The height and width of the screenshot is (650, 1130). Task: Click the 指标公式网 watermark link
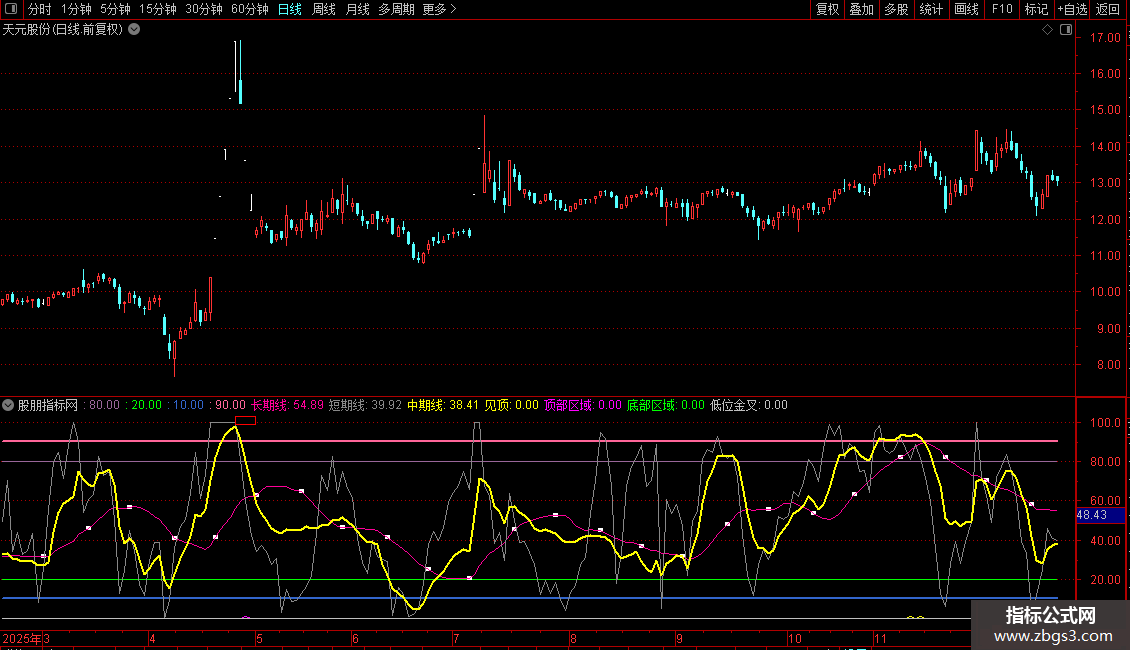1050,616
